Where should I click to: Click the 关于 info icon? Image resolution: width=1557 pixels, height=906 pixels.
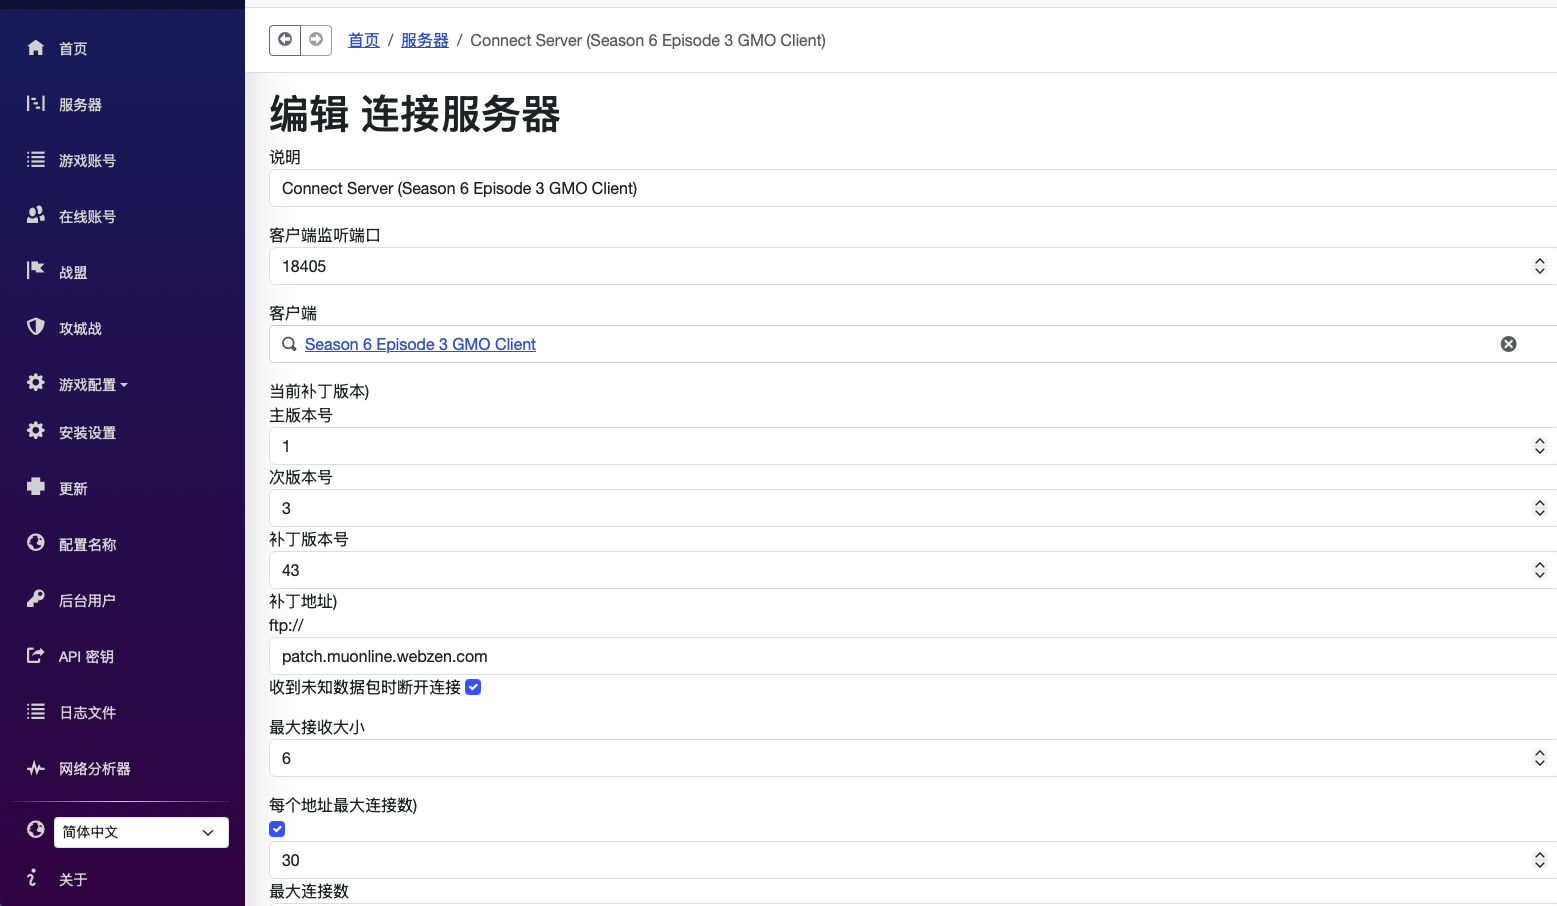click(x=33, y=878)
